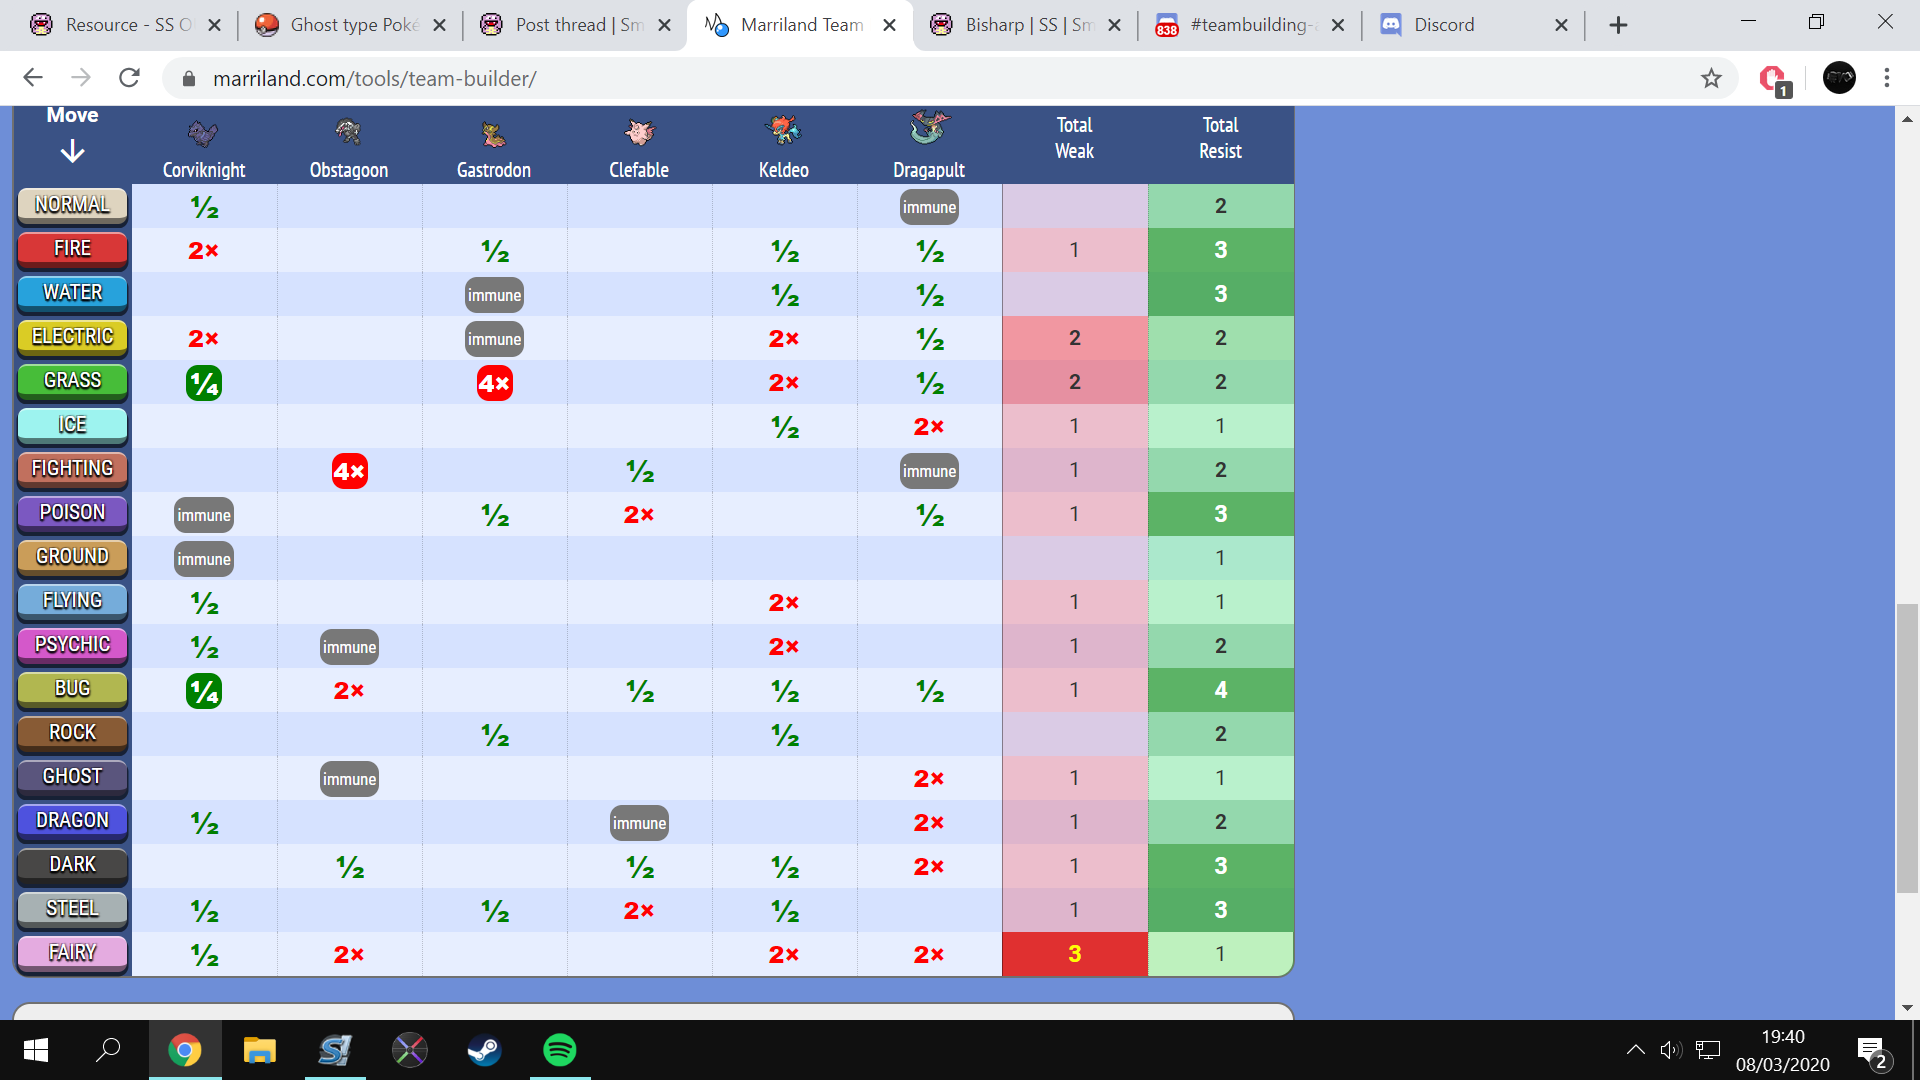Viewport: 1920px width, 1080px height.
Task: Close the Marriland Team tab
Action: point(889,25)
